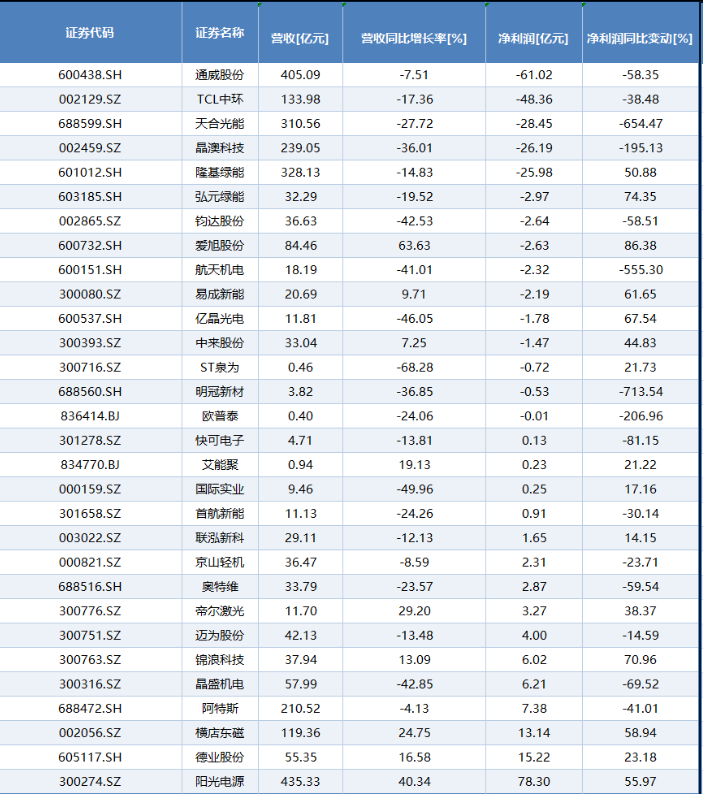The image size is (703, 794).
Task: Click 晶盛机电 revenue growth -42.85
Action: [x=414, y=684]
